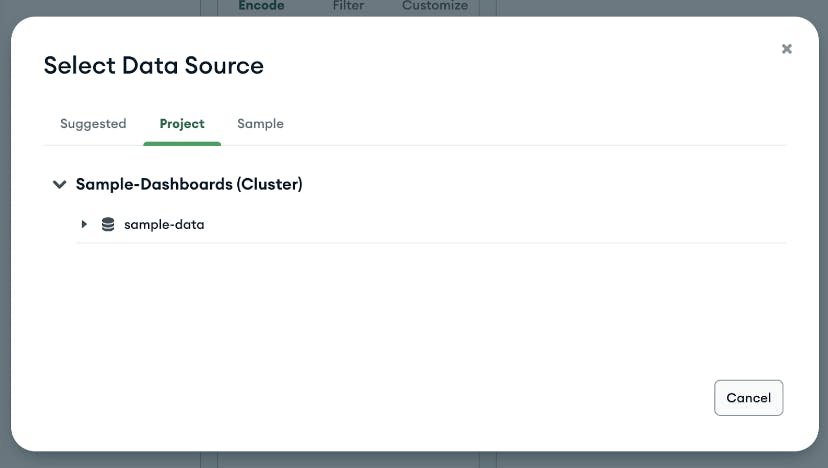Image resolution: width=828 pixels, height=468 pixels.
Task: Click the Select Data Source heading
Action: (x=154, y=65)
